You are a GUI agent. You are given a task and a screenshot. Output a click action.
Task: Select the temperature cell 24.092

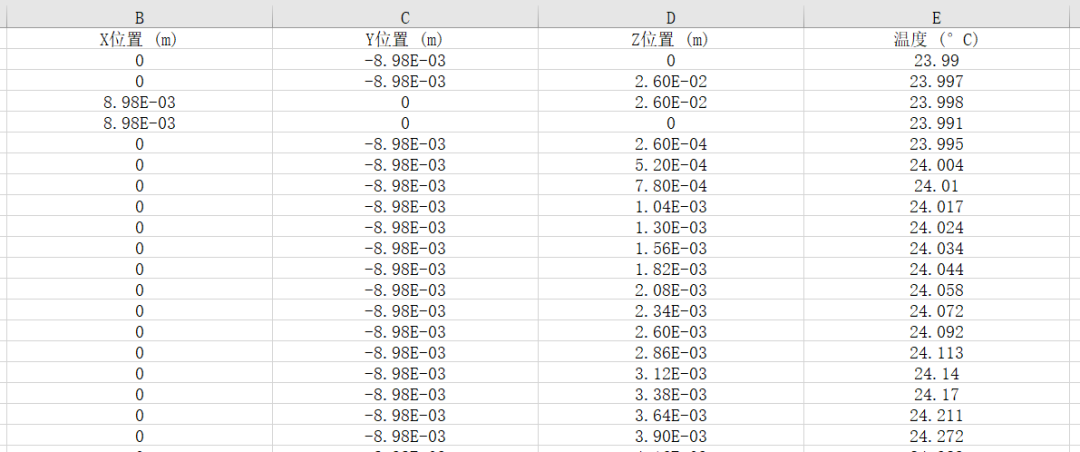pyautogui.click(x=937, y=332)
